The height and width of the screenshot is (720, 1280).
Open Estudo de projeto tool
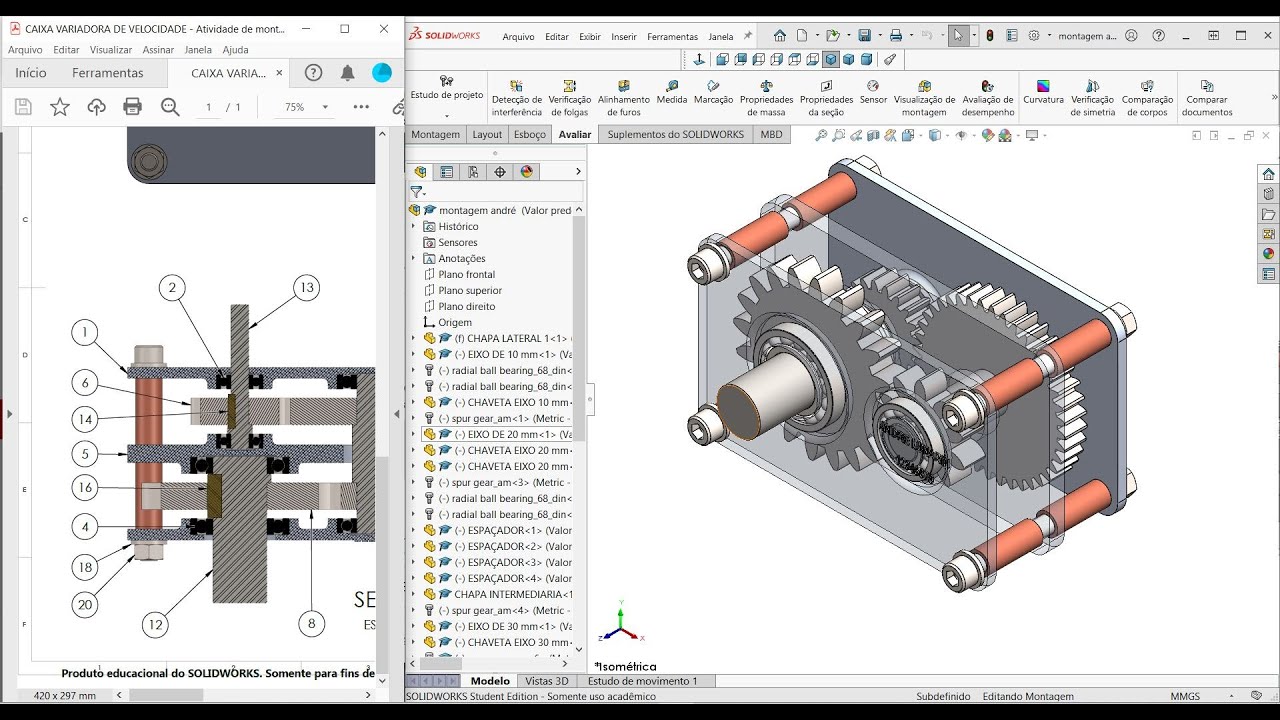[447, 88]
